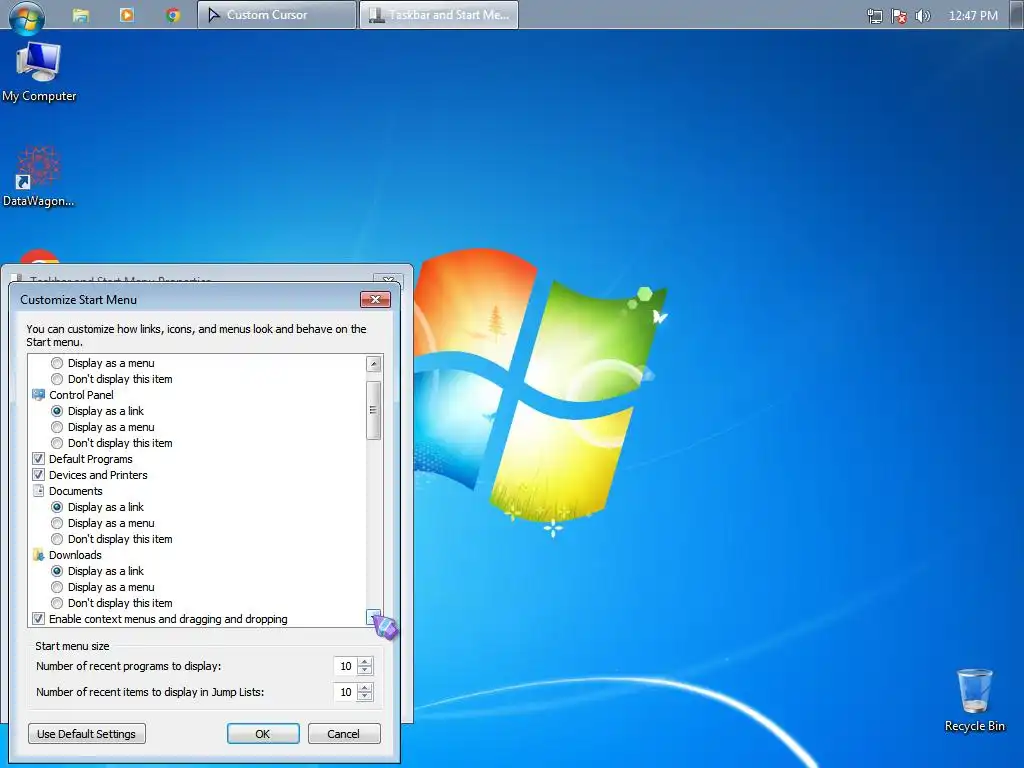
Task: Select Control Panel Display as a link
Action: pos(57,411)
